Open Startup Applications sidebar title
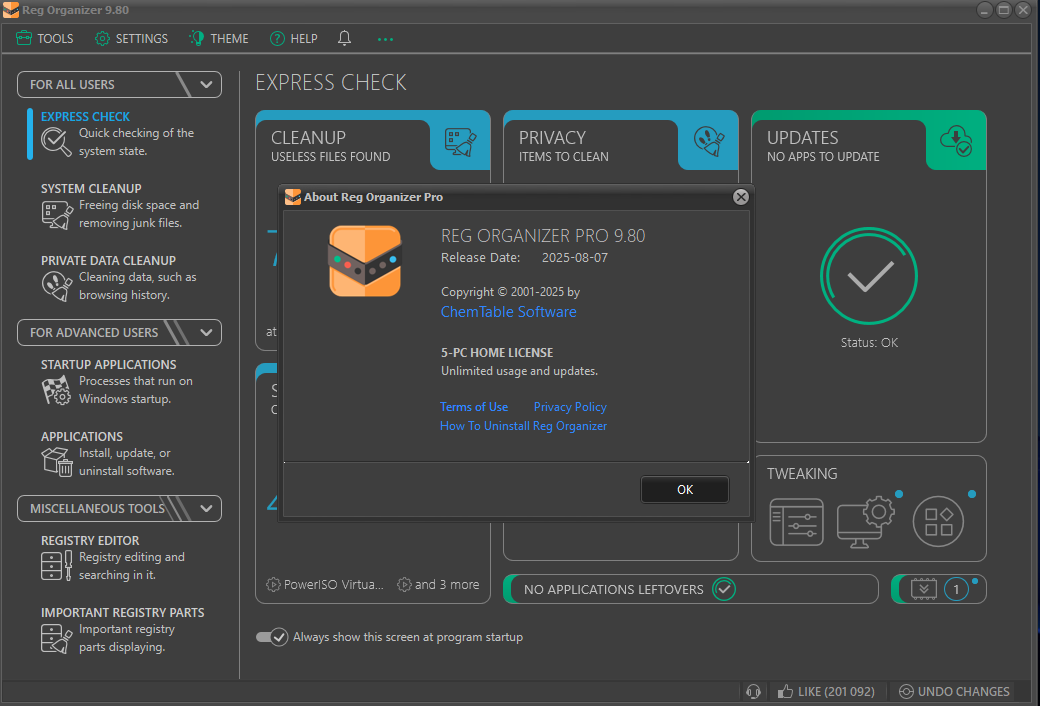This screenshot has height=706, width=1040. 109,364
